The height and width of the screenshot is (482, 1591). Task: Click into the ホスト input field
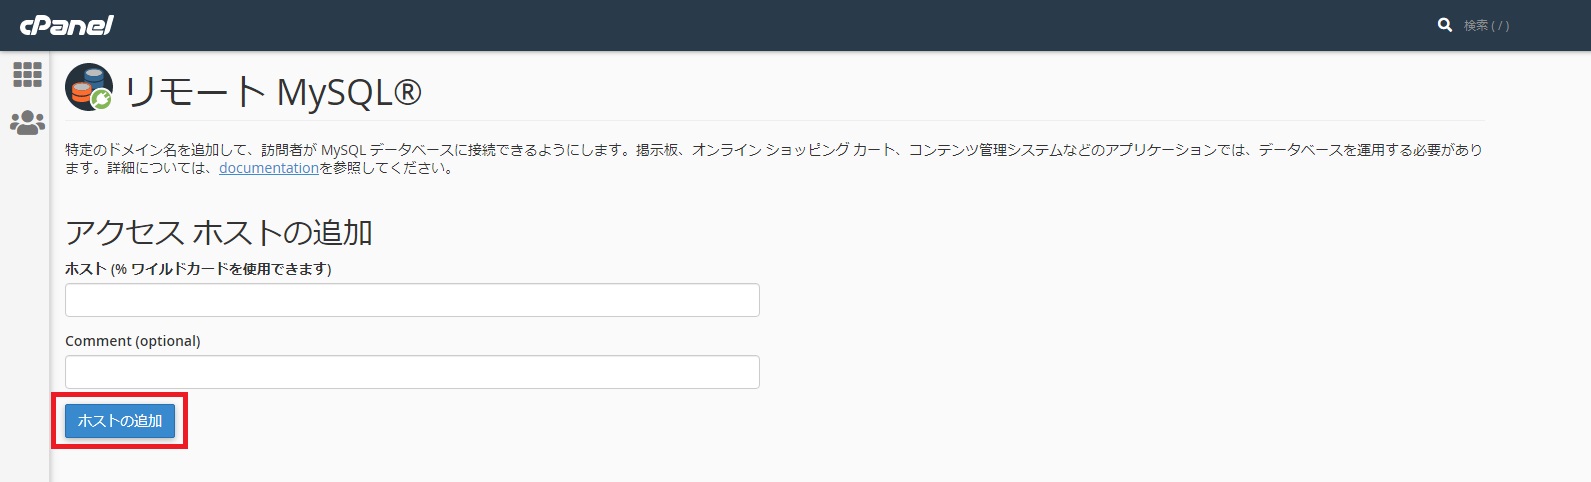(x=412, y=300)
